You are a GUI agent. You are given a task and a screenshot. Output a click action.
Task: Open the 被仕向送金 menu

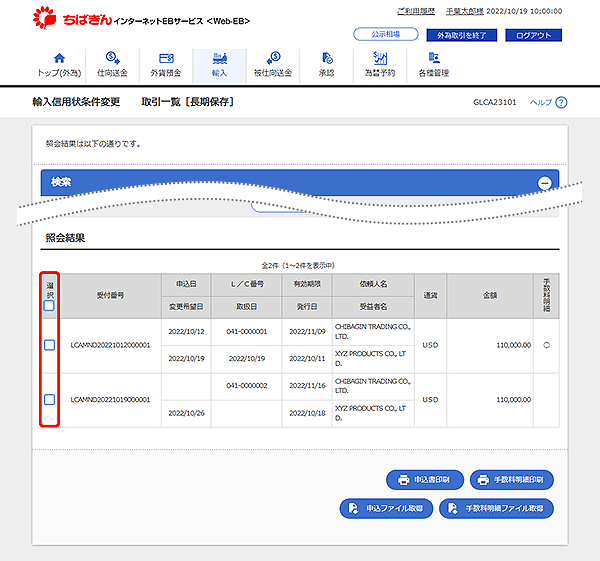[273, 65]
